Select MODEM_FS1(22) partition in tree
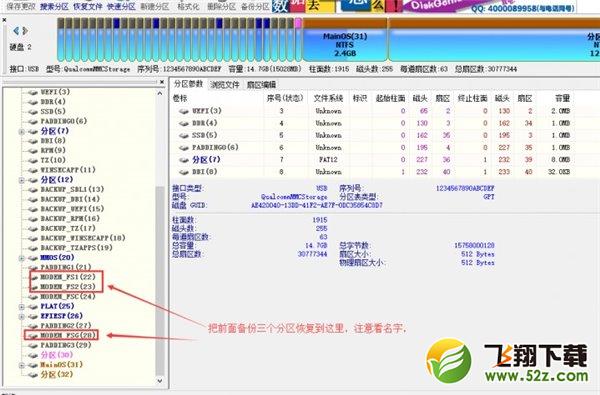The image size is (600, 395). pos(68,277)
